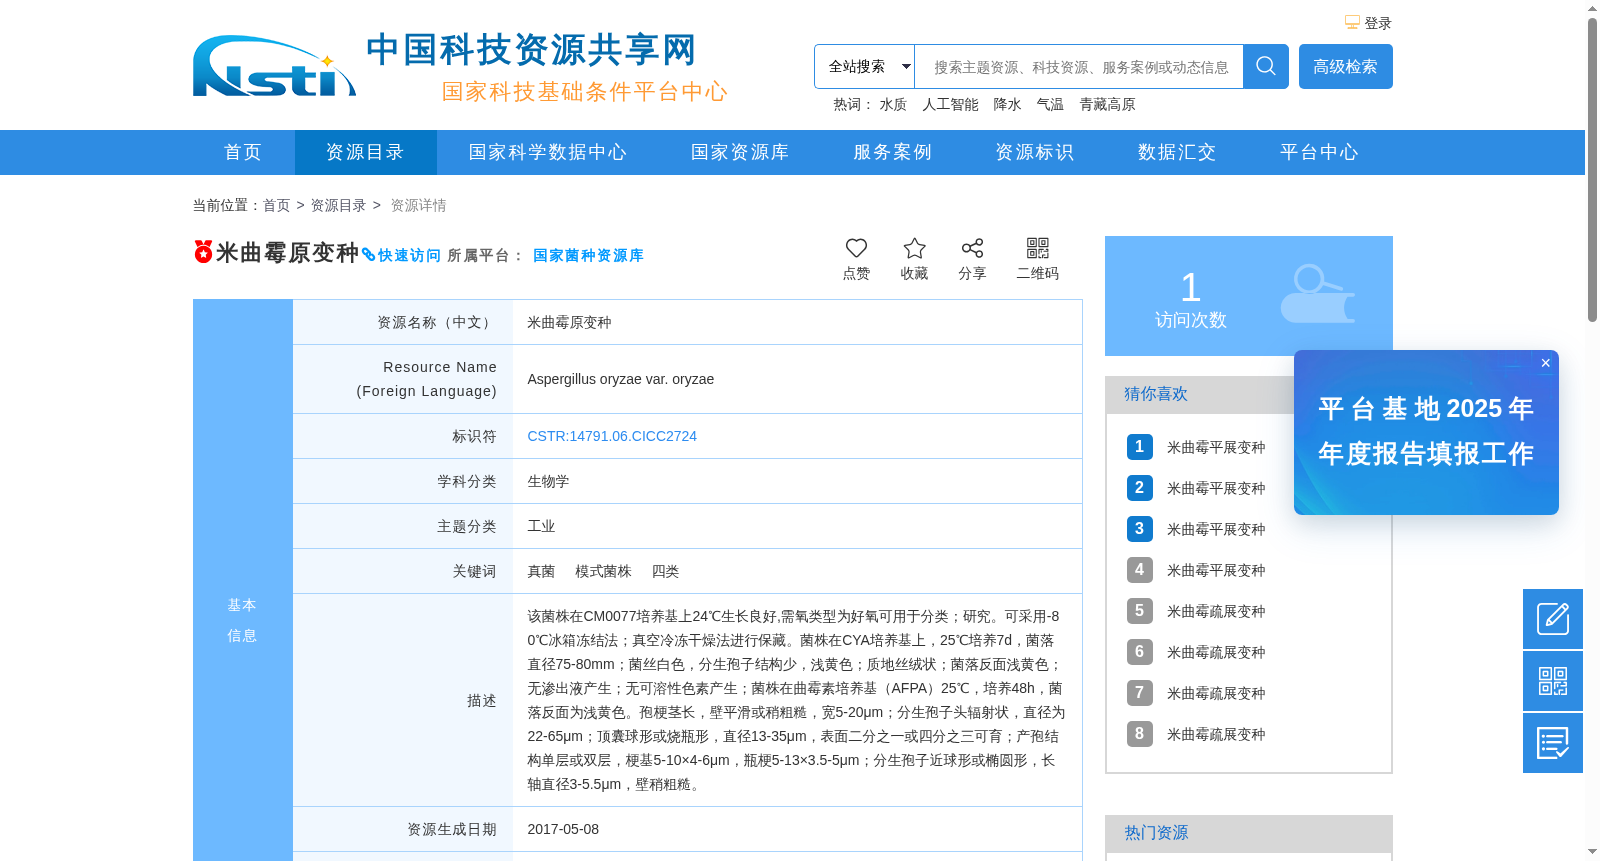Click breadcrumb 首页 link

click(x=276, y=205)
